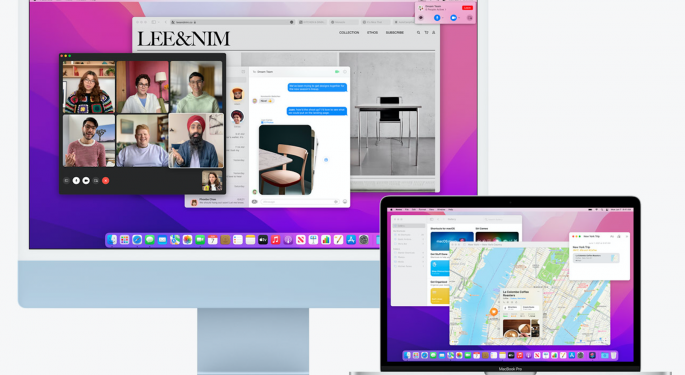Open the chair photo in Messages
685x375 pixels.
coord(286,160)
